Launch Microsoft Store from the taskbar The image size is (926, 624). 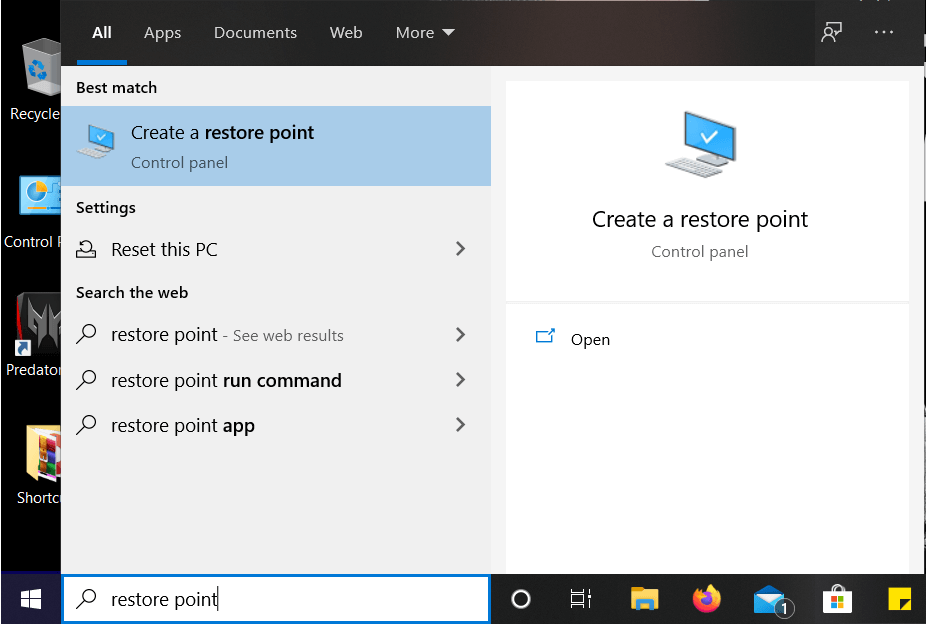click(837, 598)
